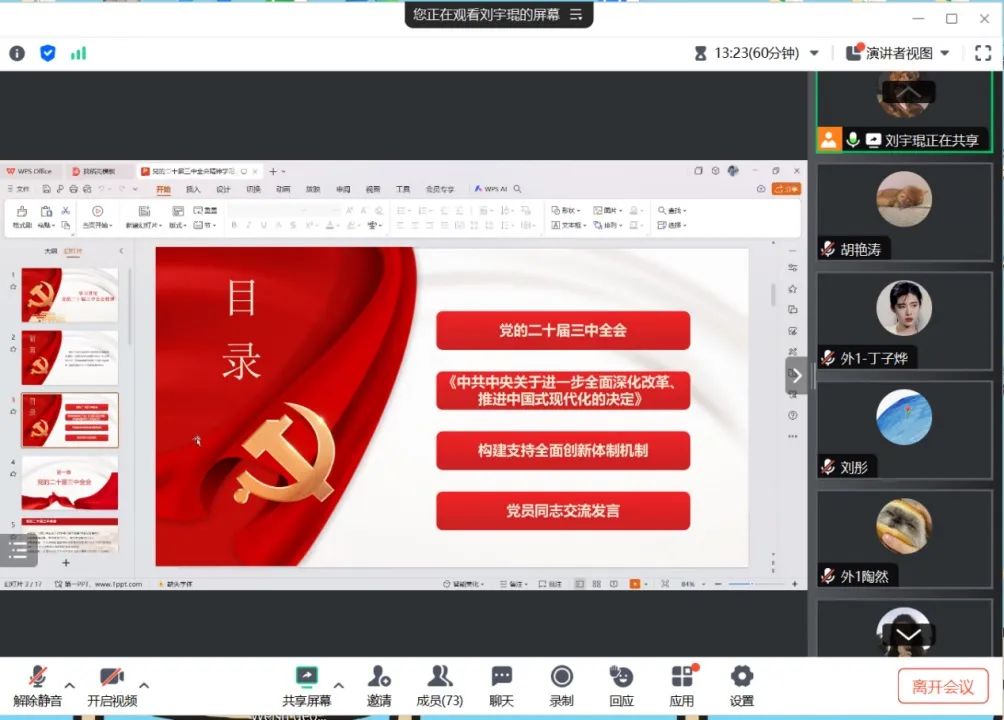Toggle fullscreen mode icon at top right

[x=982, y=53]
